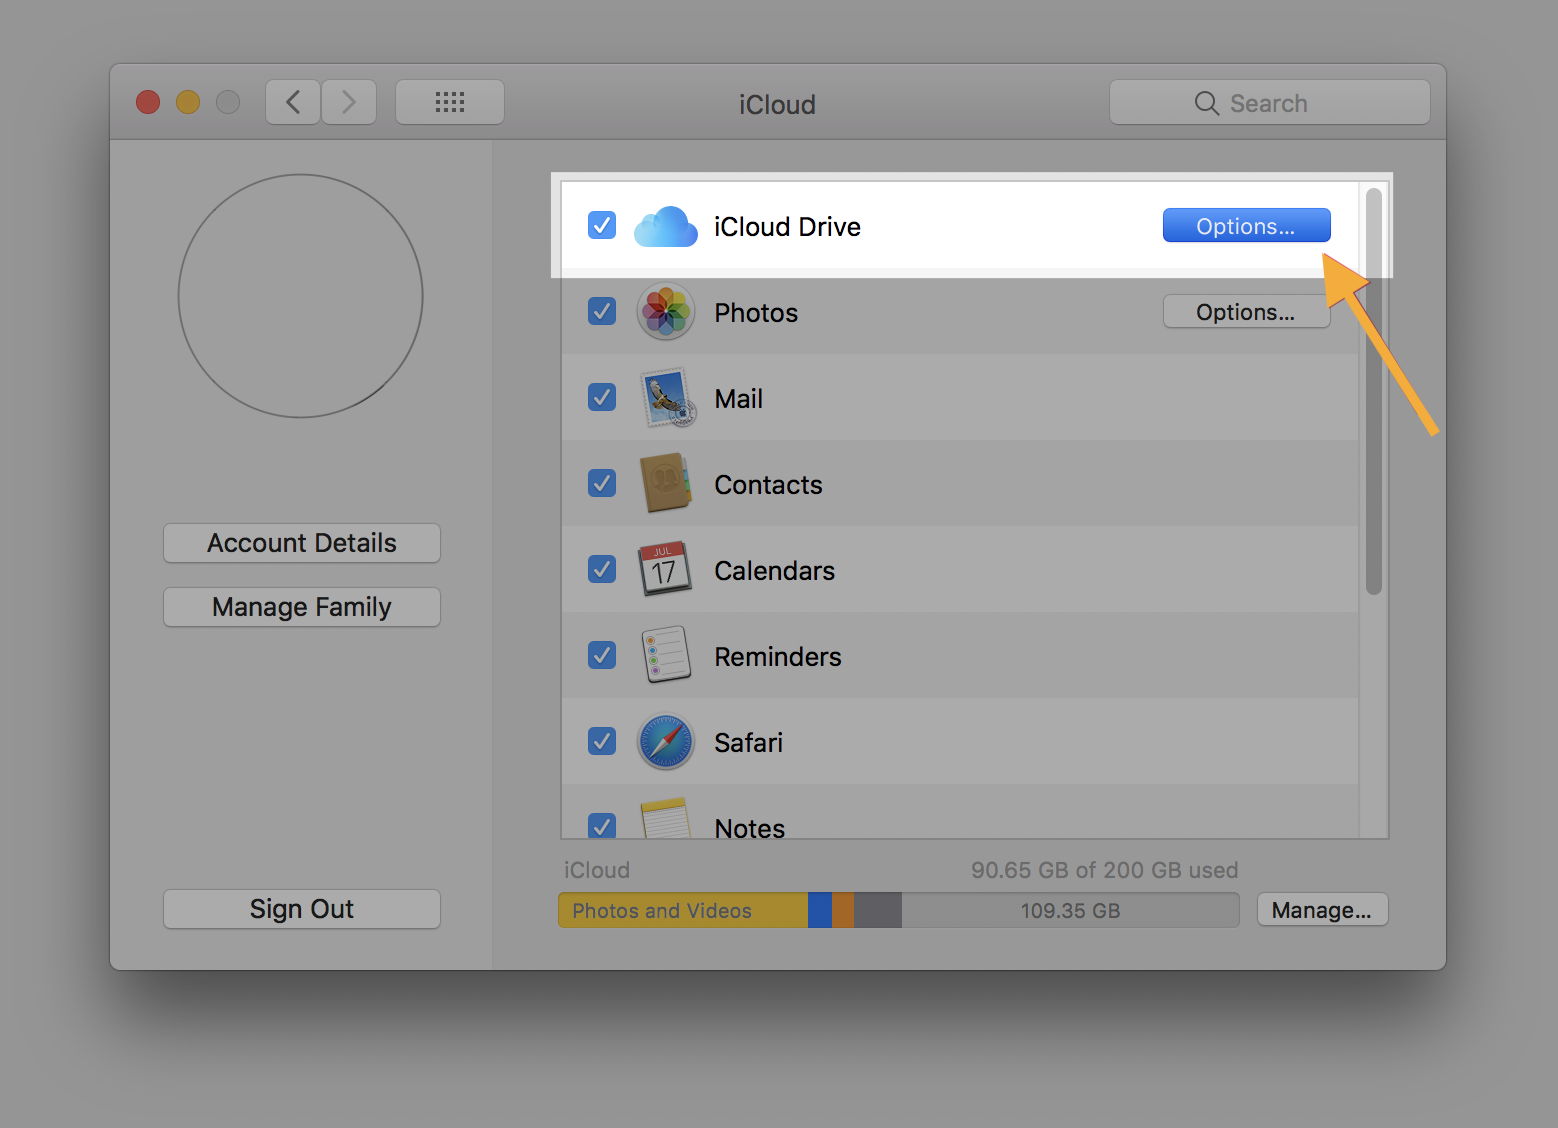Disable the Reminders checkbox

tap(602, 655)
